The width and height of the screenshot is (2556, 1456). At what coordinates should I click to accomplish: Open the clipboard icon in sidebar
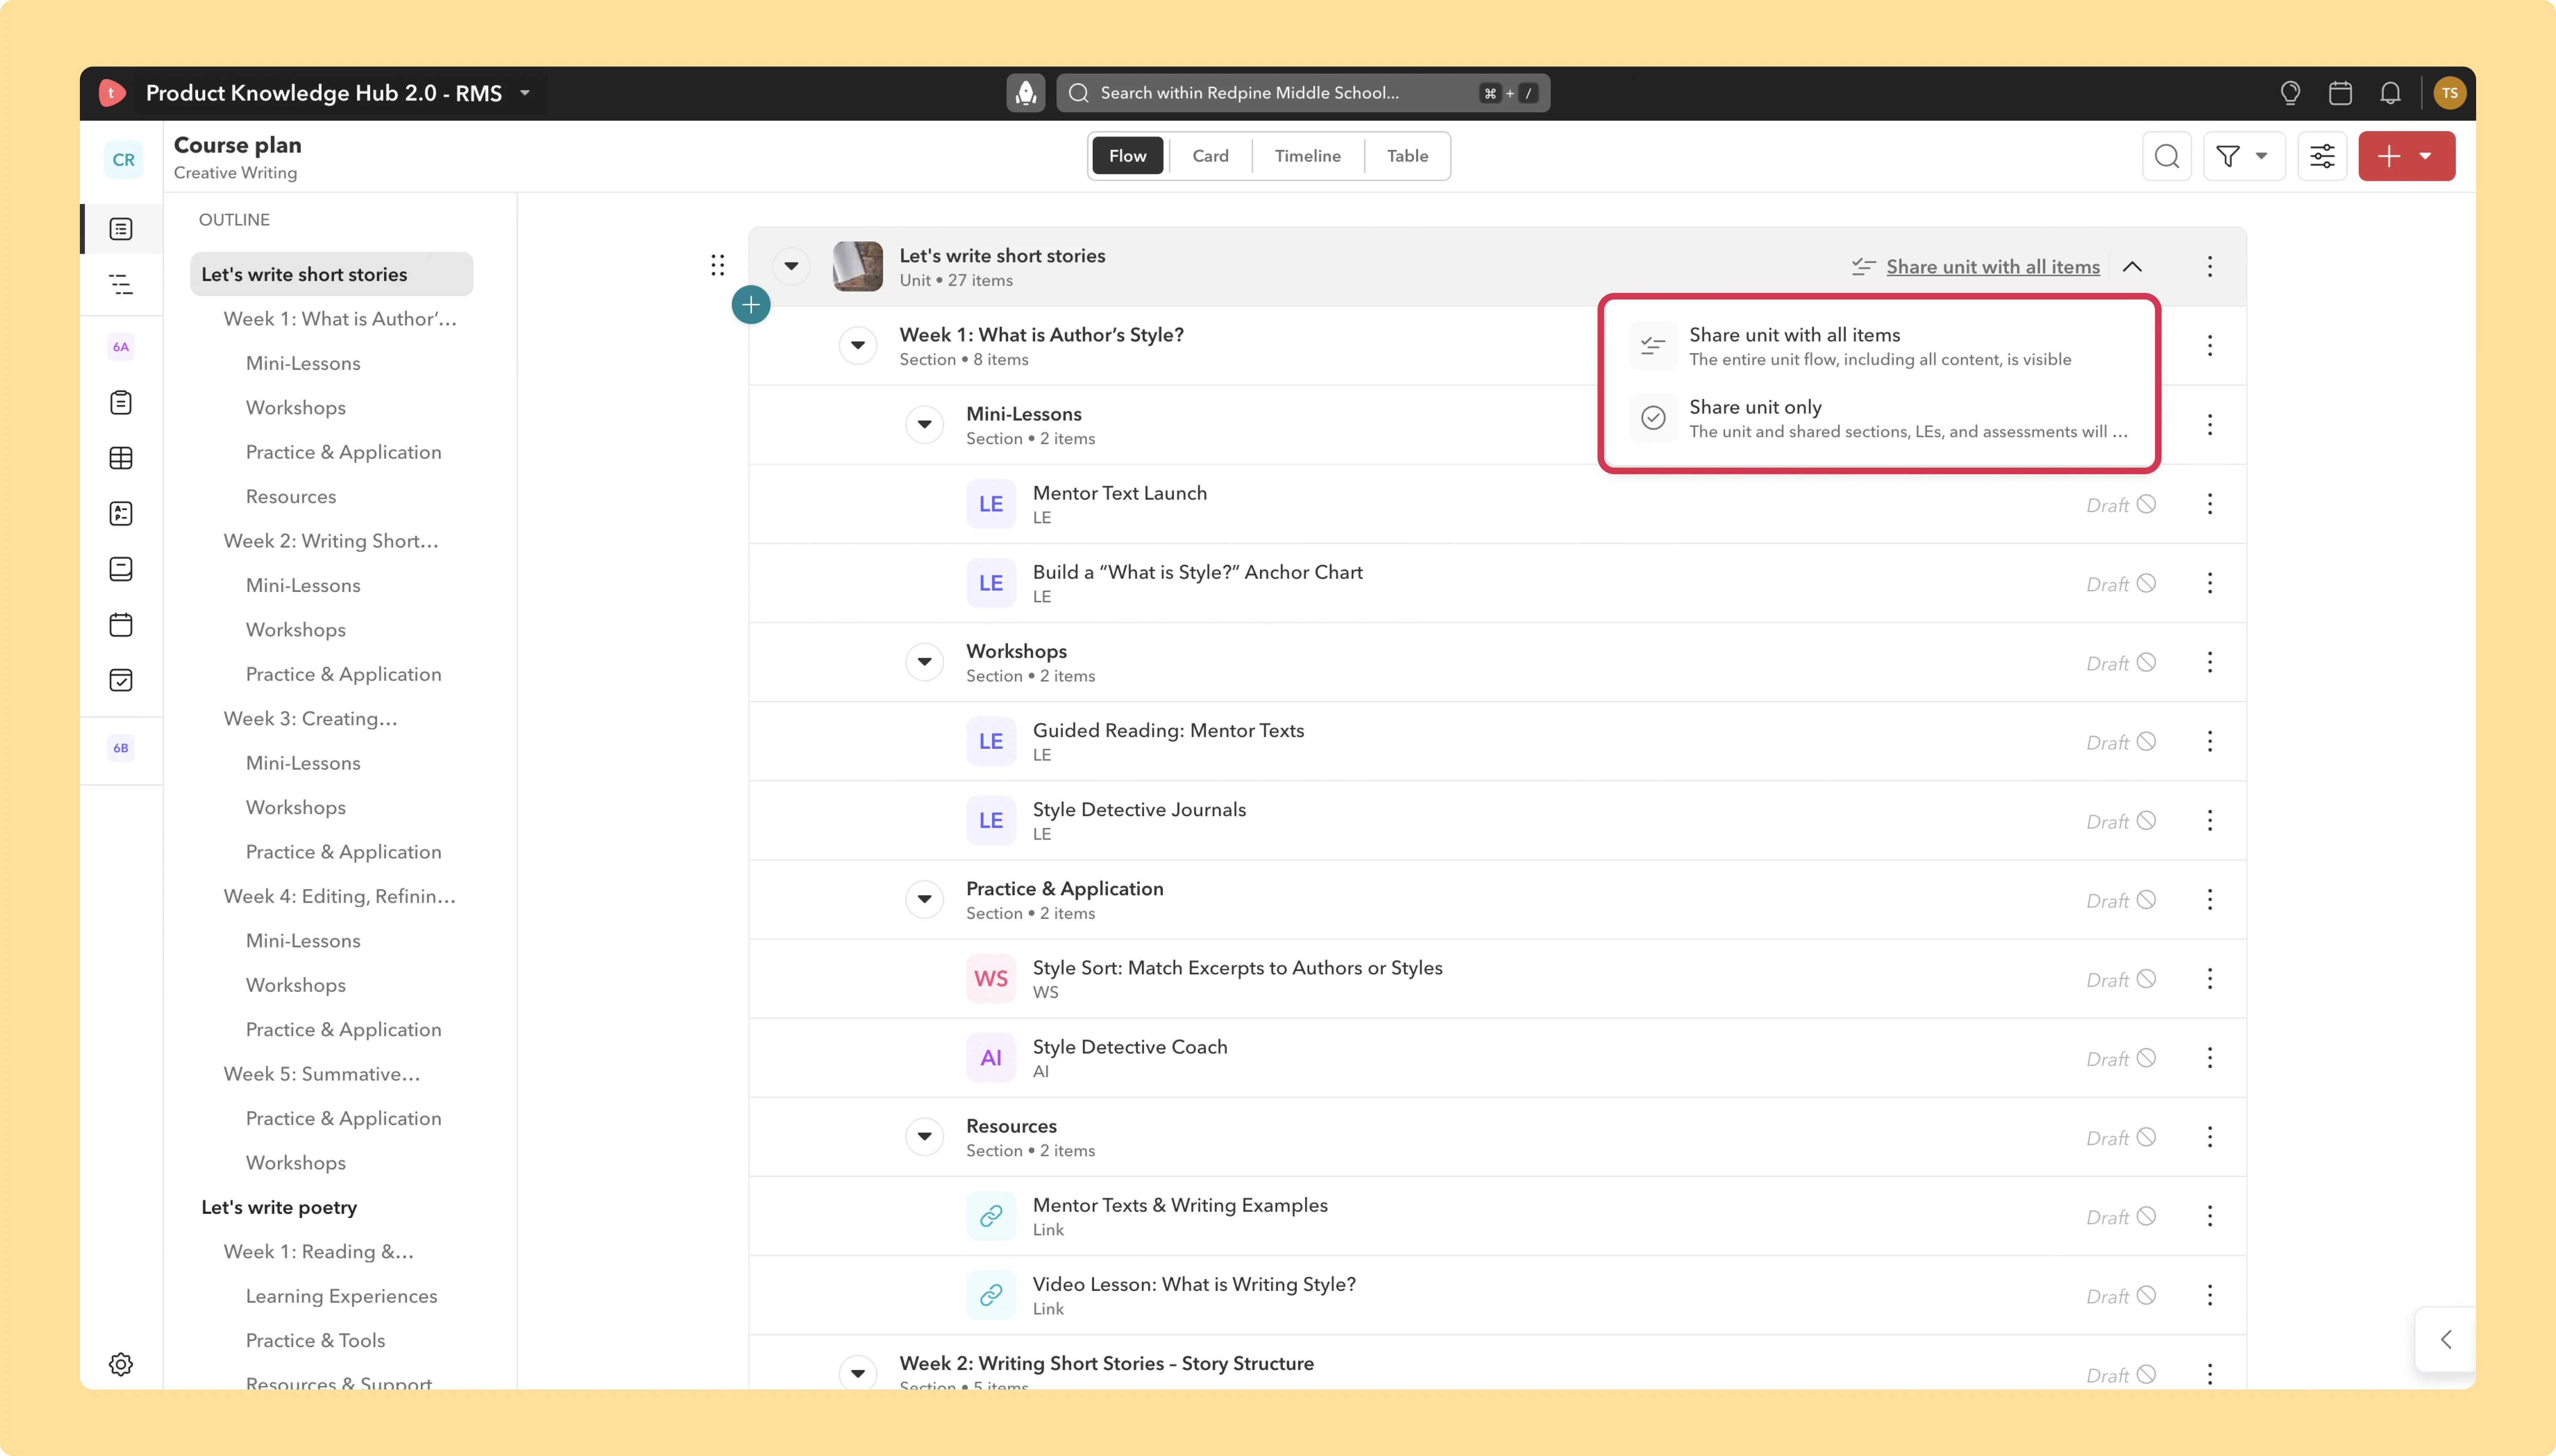point(121,403)
